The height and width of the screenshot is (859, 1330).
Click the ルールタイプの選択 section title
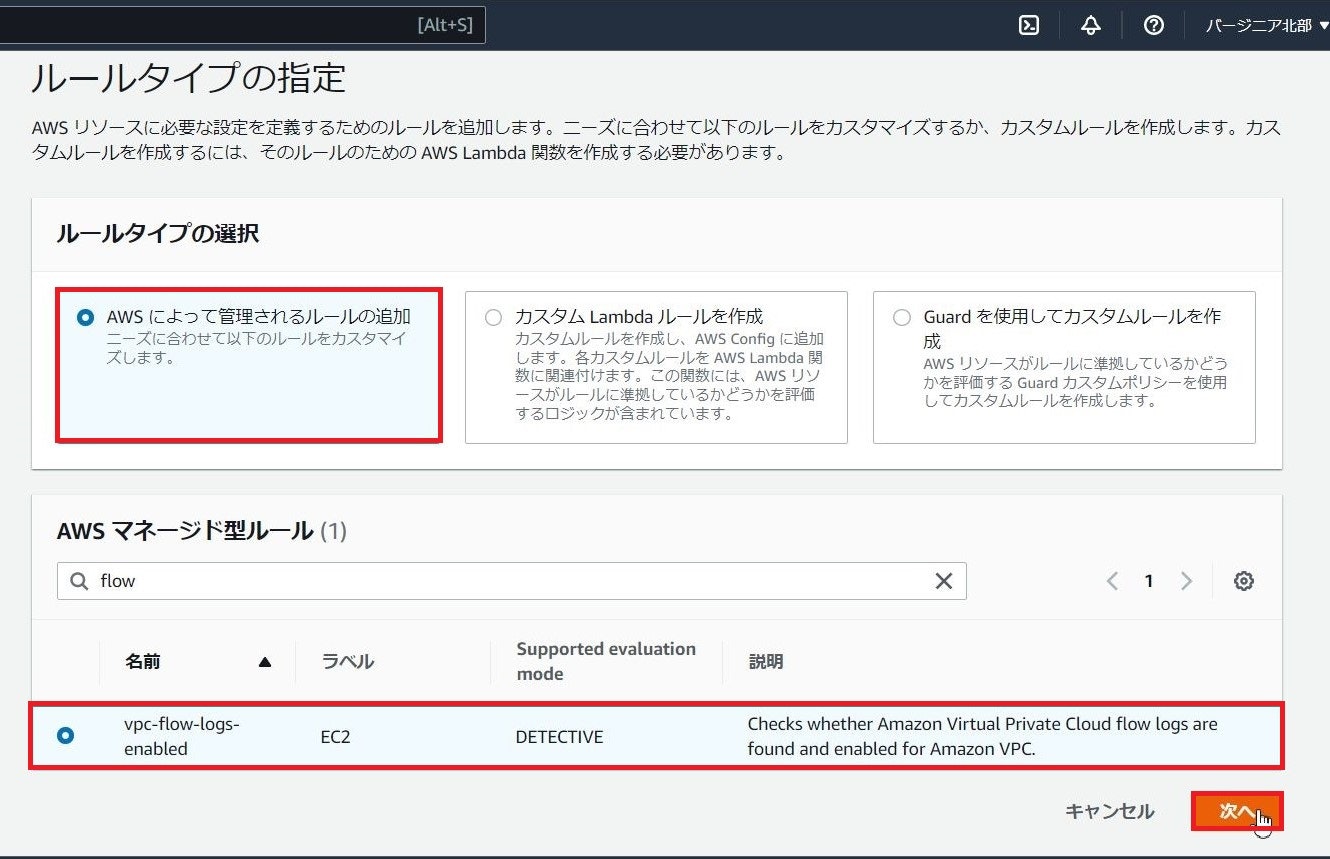click(158, 234)
